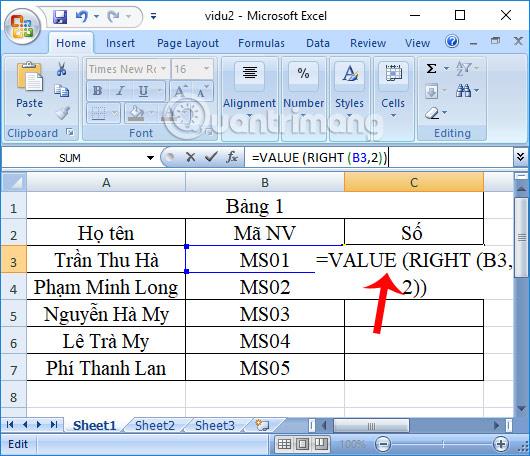Click the Copy icon
Image resolution: width=530 pixels, height=456 pixels.
(x=62, y=91)
